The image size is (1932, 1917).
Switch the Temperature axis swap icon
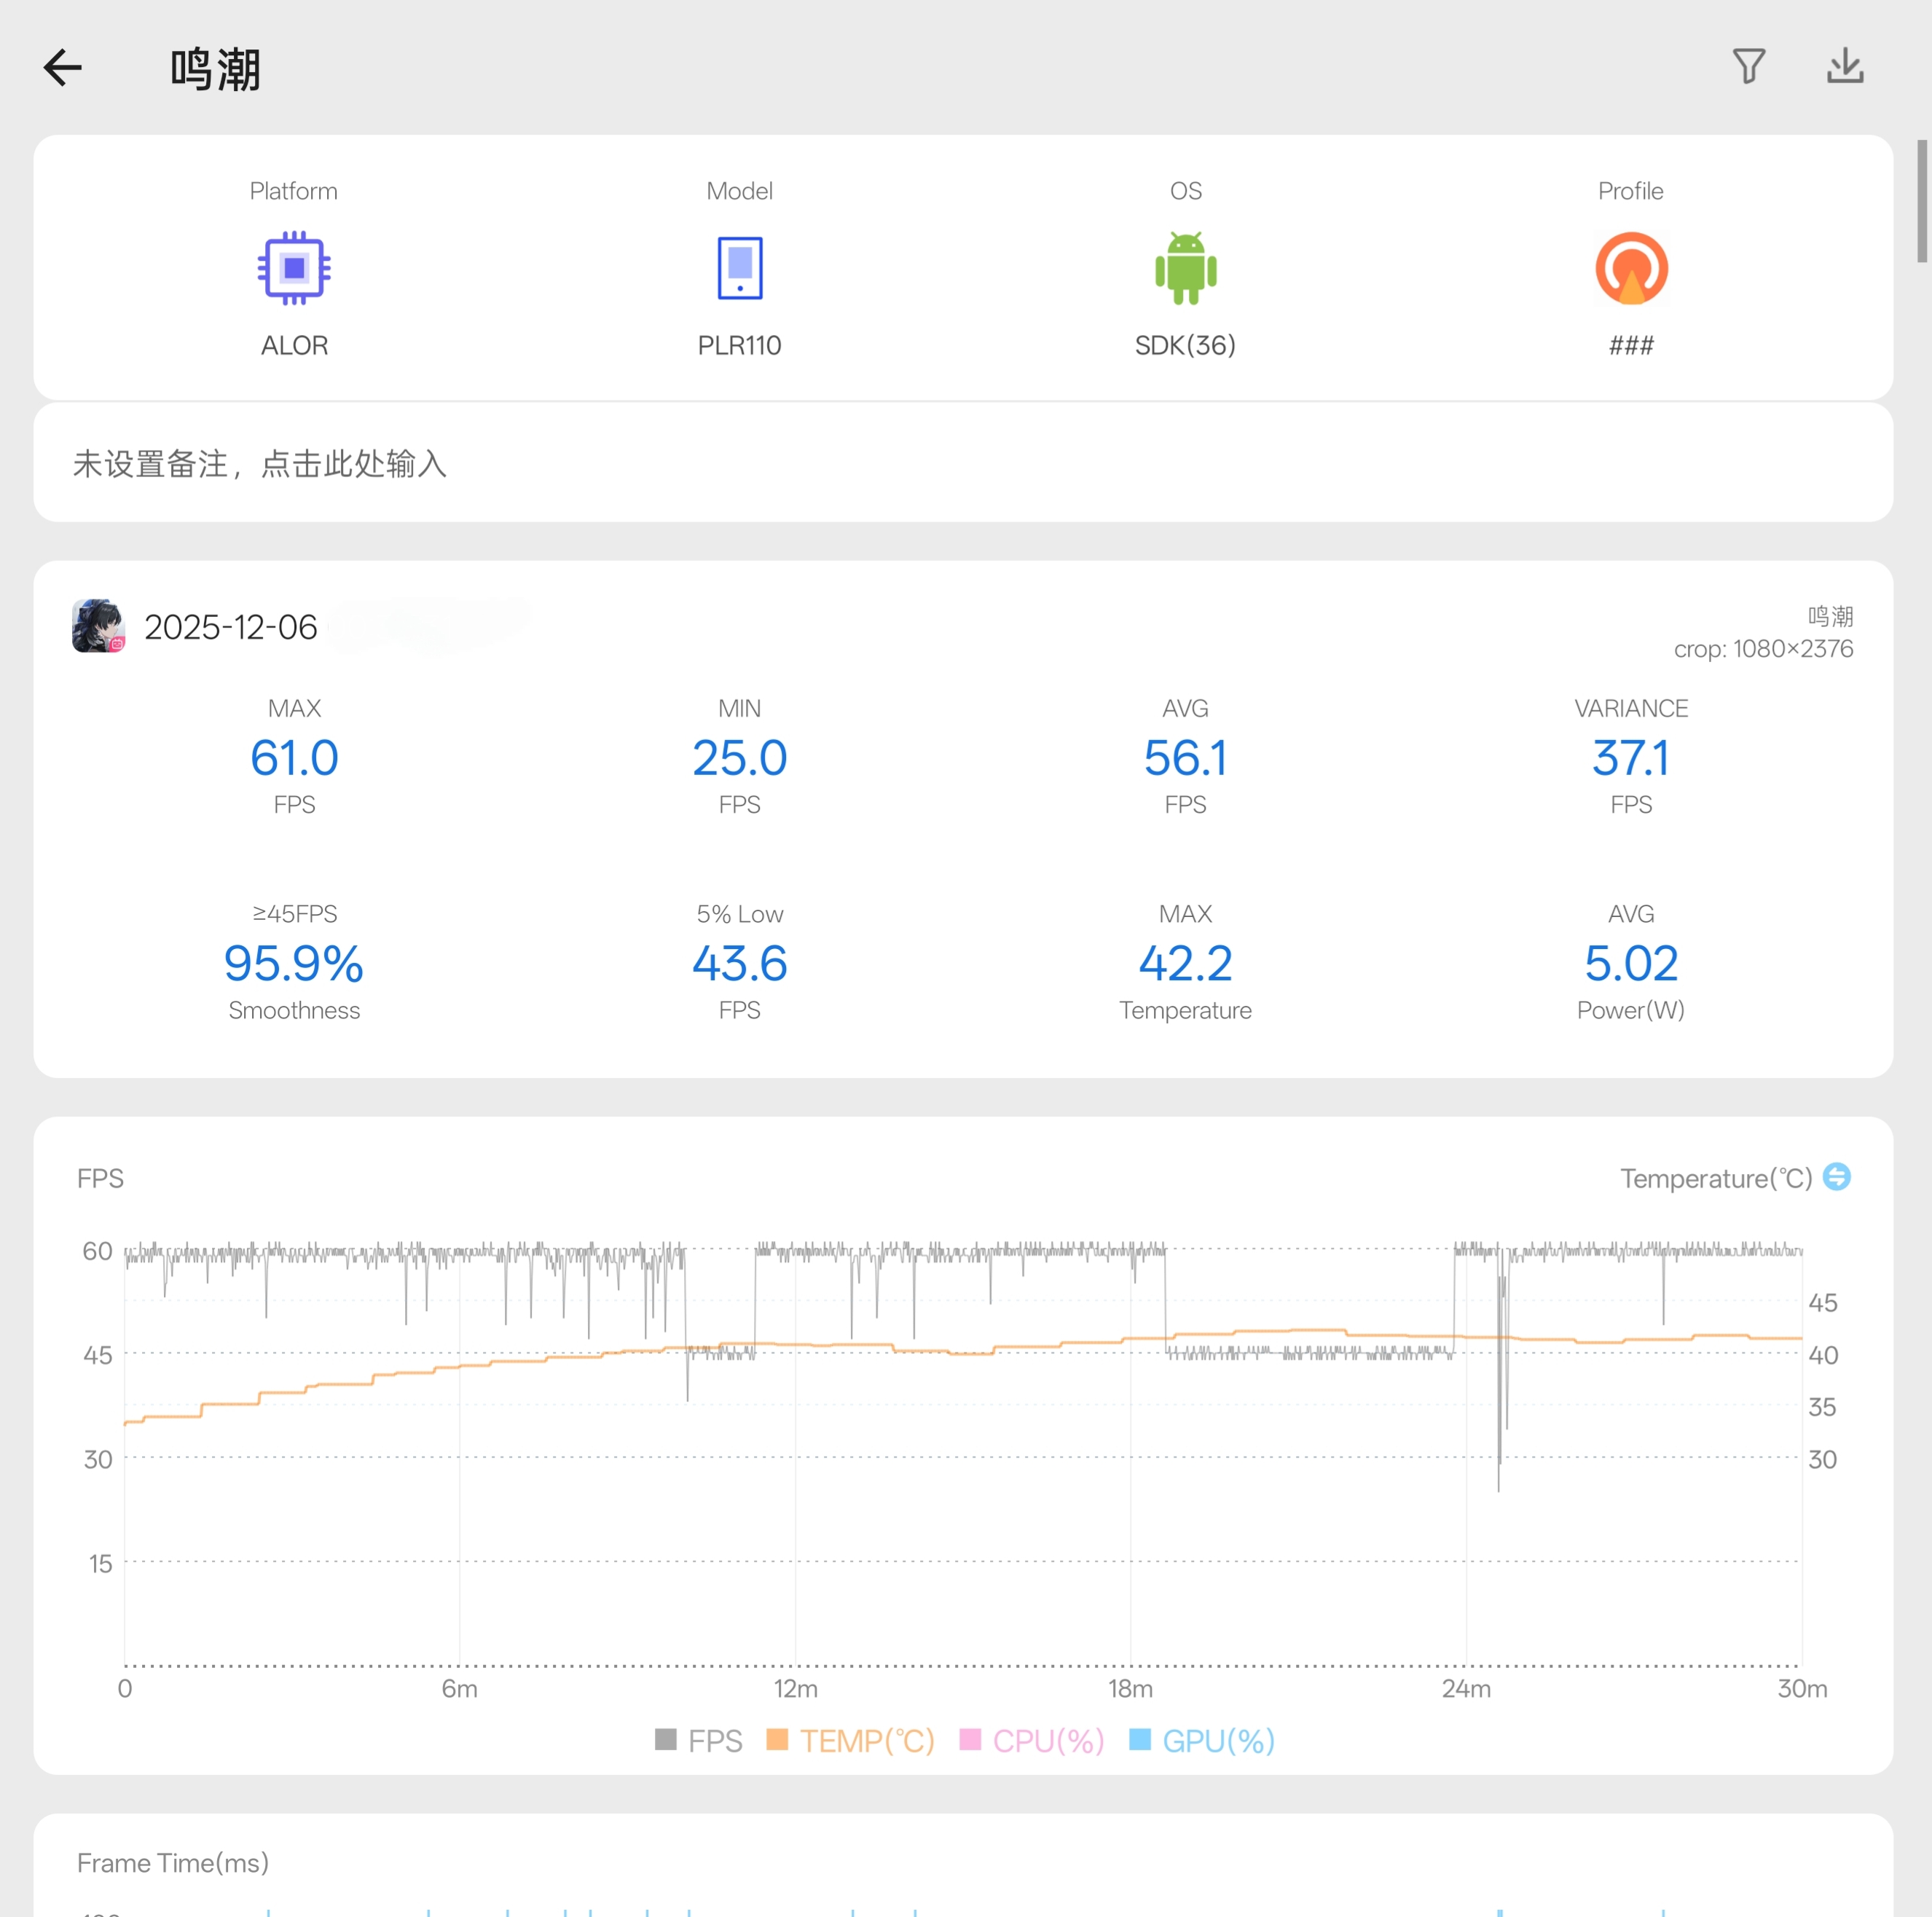pos(1836,1176)
